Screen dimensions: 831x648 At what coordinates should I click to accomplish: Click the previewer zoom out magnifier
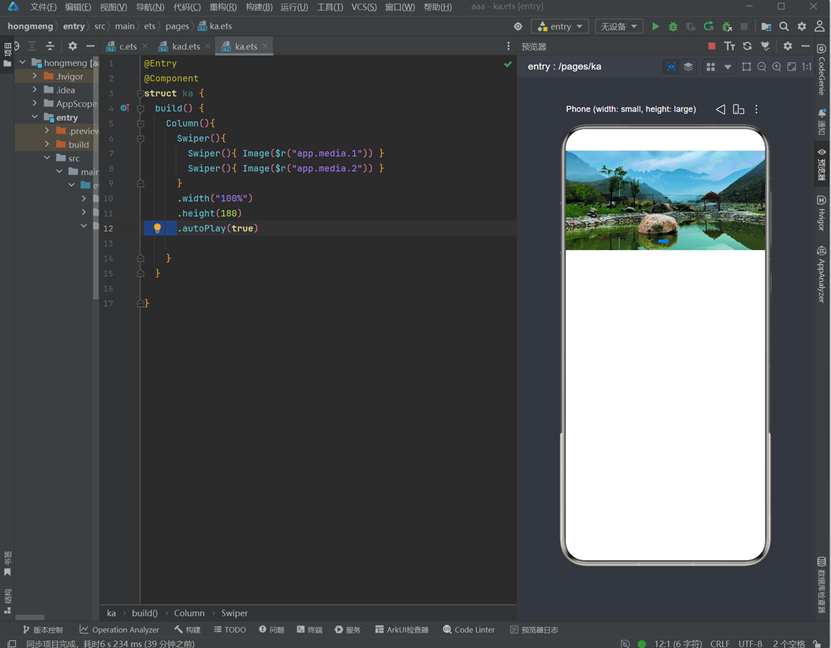762,67
